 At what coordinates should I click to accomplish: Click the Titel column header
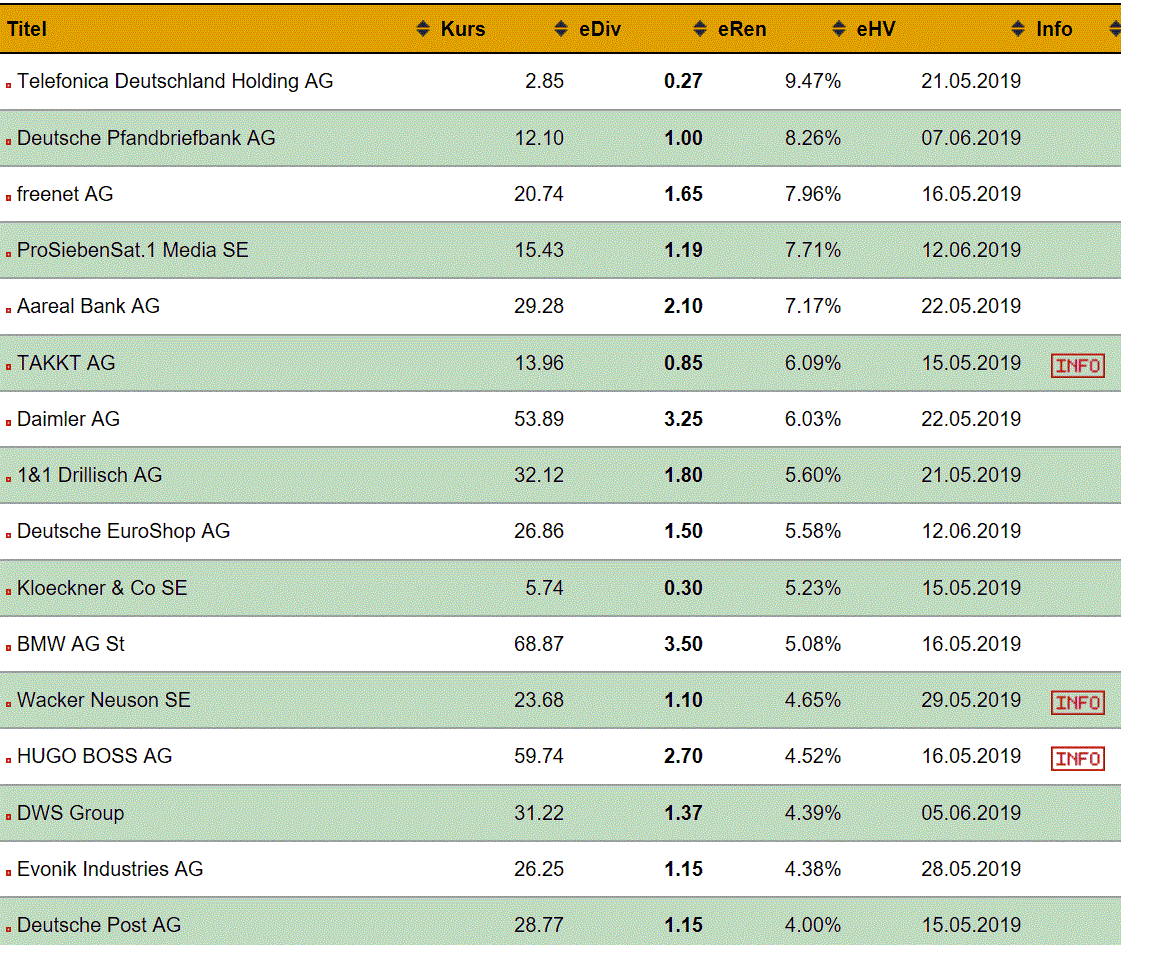pos(27,29)
